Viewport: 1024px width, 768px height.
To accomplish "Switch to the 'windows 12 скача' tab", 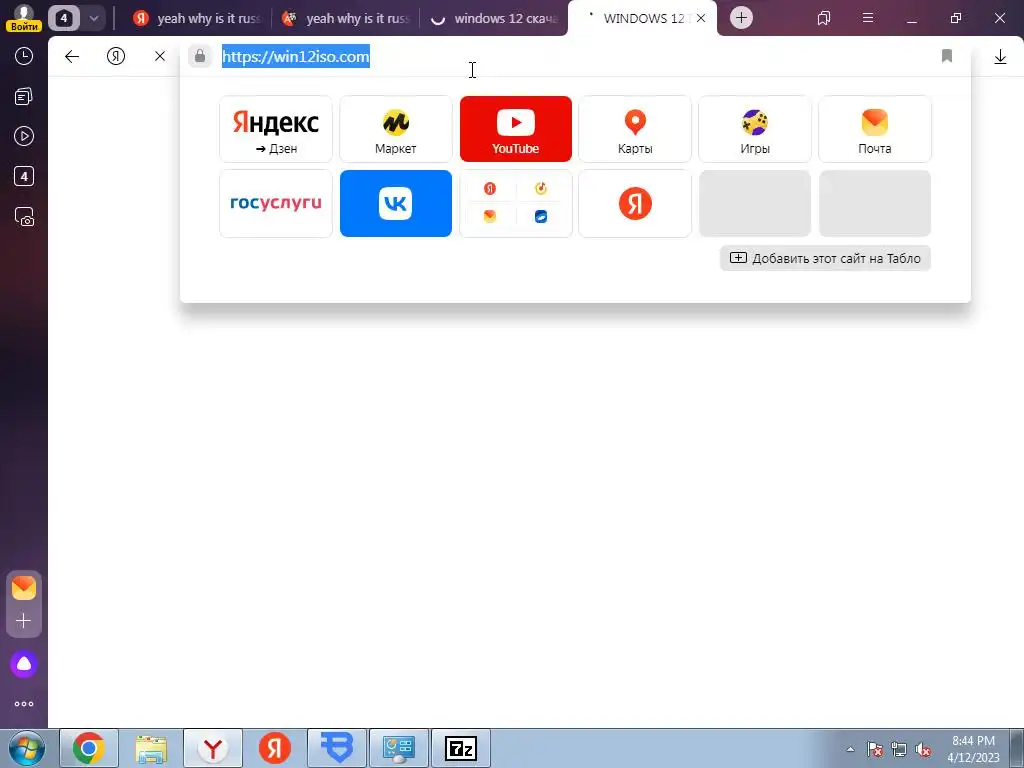I will [494, 18].
